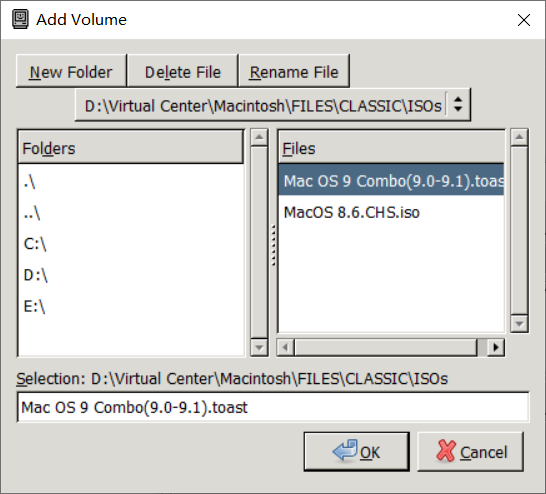Click the Rename File button
Screen dimensions: 546x494
(x=294, y=71)
